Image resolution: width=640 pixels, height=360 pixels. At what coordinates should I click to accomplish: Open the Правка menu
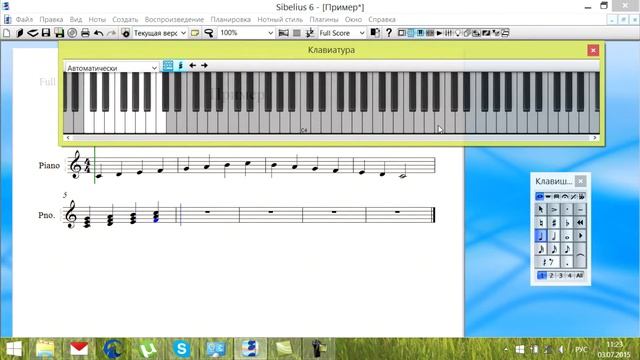[x=51, y=19]
